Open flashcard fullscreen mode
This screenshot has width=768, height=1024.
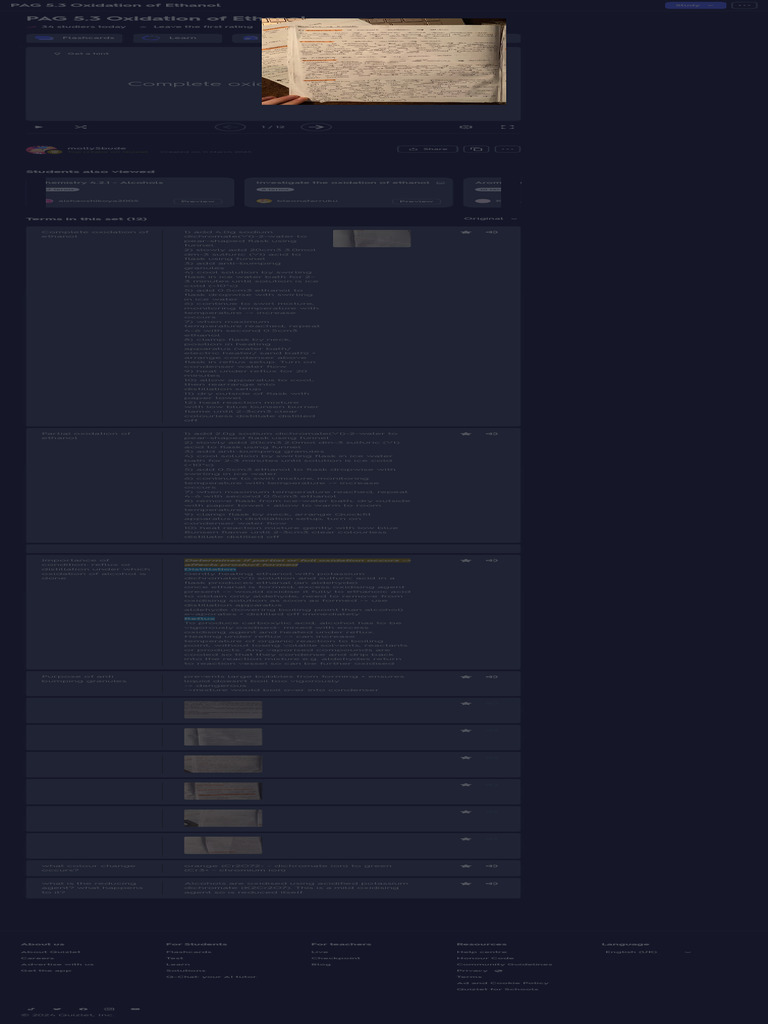[508, 127]
